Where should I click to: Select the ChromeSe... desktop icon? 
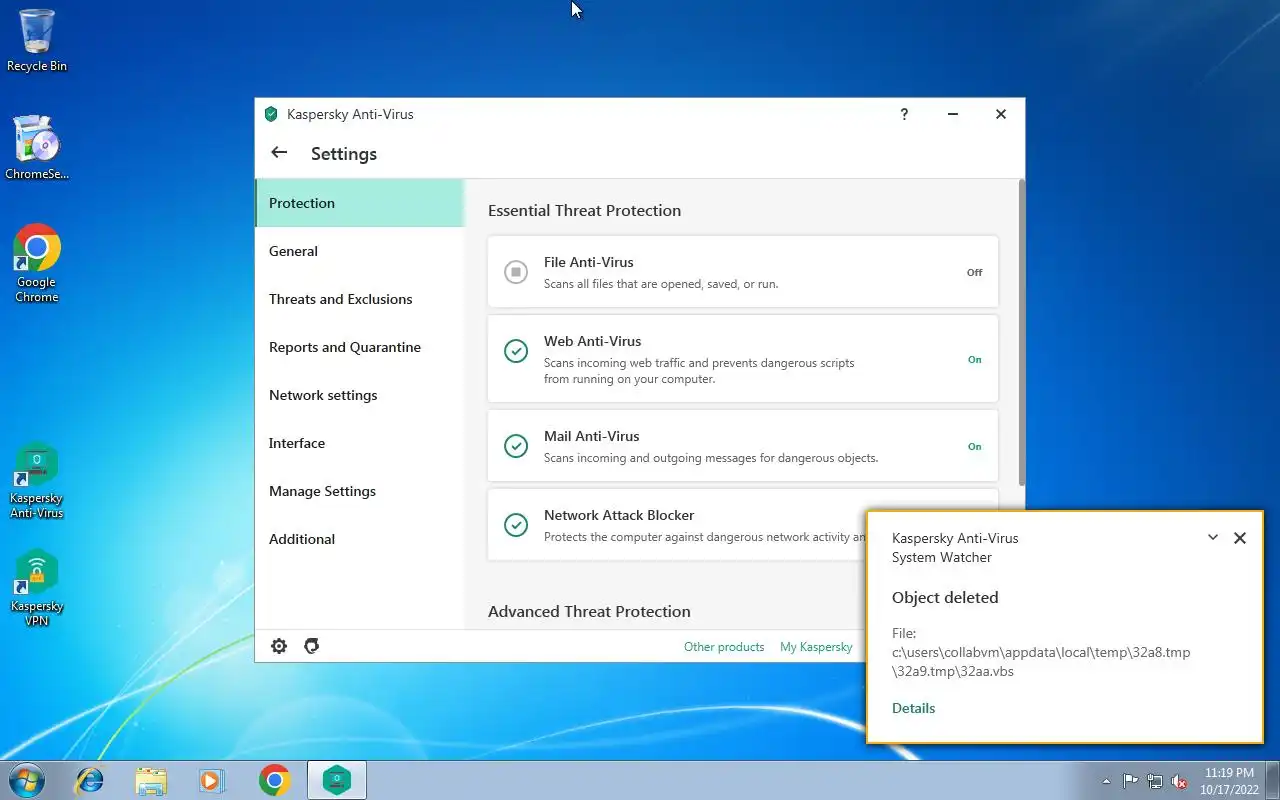[37, 147]
